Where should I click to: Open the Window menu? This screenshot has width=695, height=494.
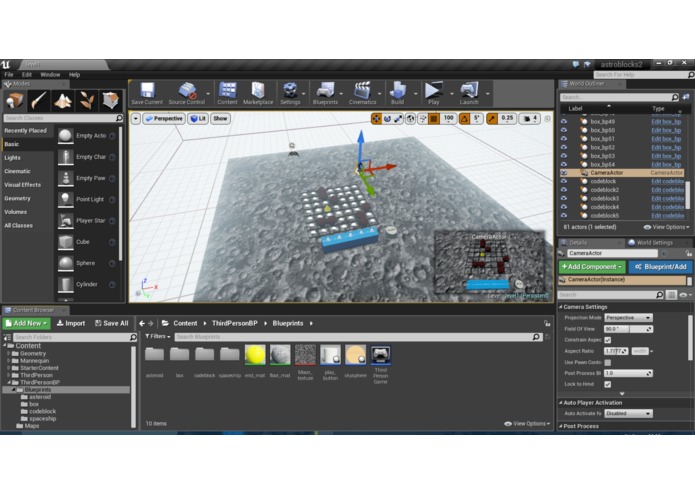(50, 74)
